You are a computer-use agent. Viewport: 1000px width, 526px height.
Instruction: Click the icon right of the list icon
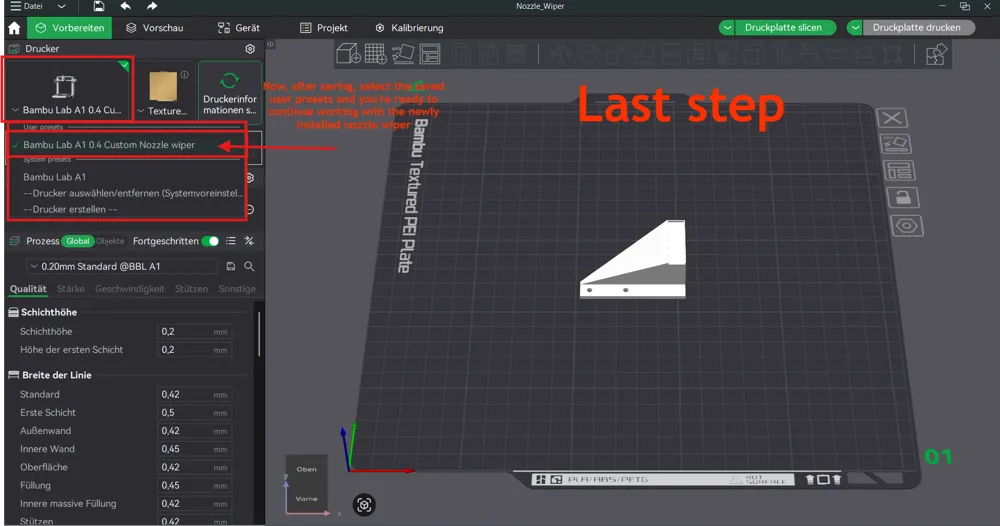[249, 241]
